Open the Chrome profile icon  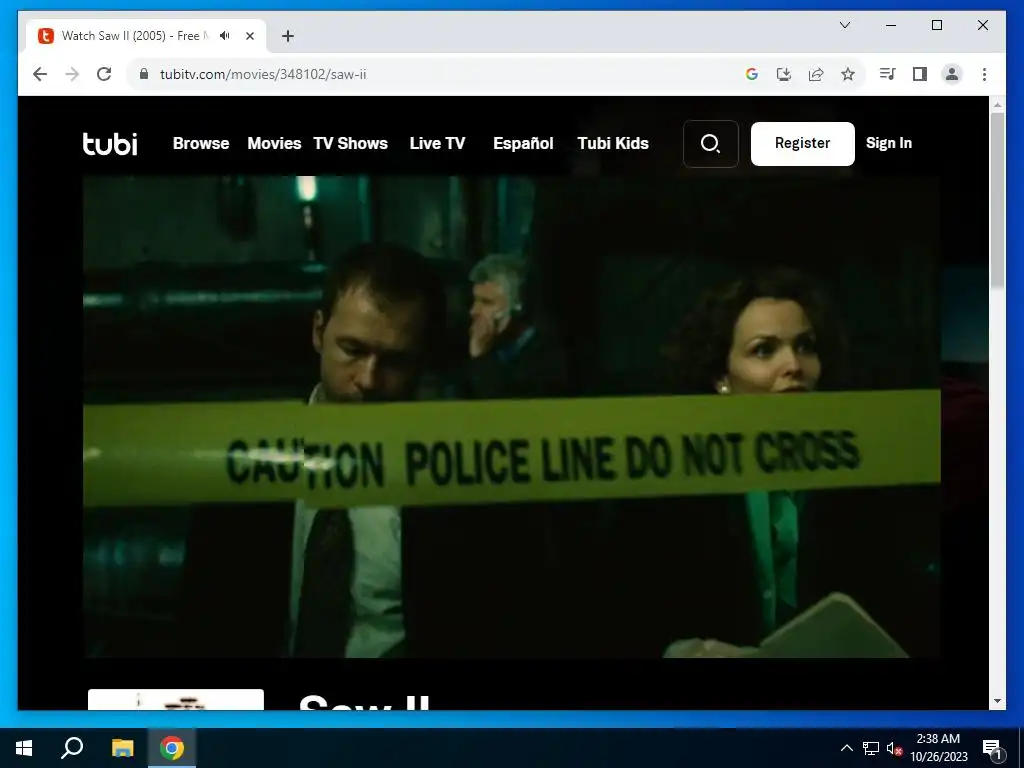952,74
